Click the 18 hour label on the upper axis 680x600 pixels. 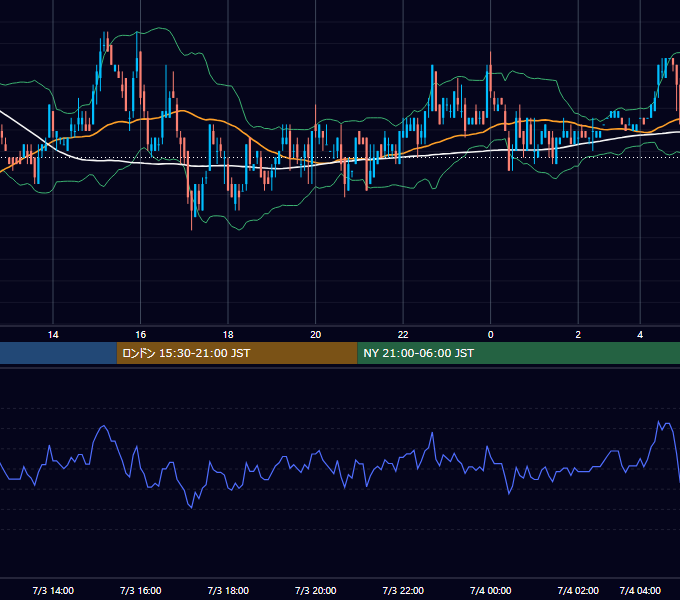pyautogui.click(x=228, y=335)
